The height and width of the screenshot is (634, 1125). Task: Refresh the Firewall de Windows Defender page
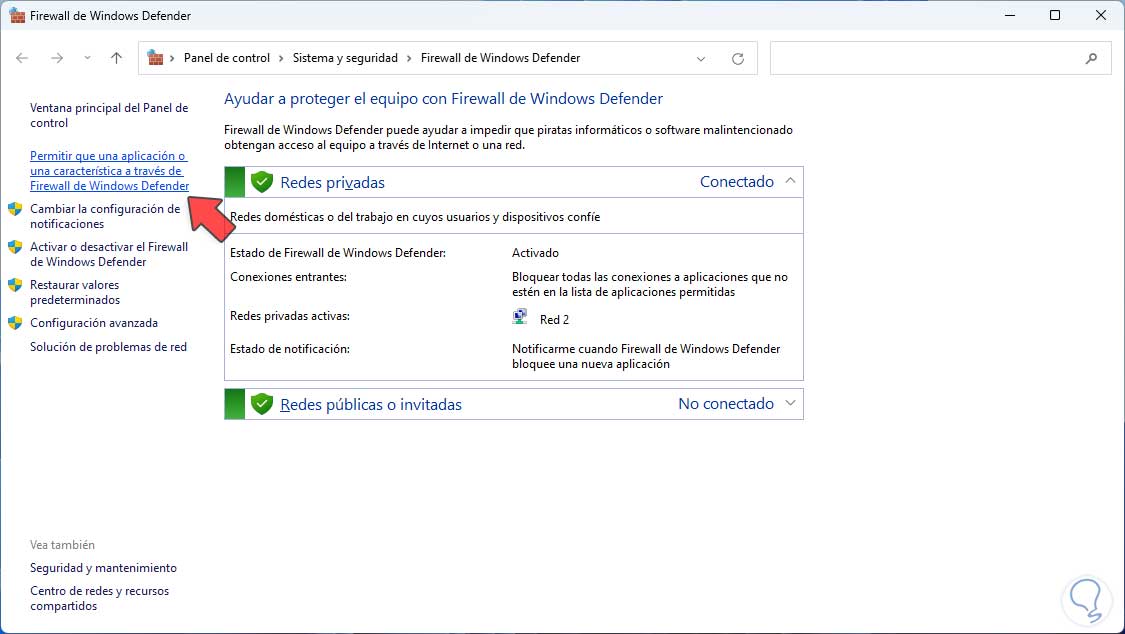(x=738, y=59)
